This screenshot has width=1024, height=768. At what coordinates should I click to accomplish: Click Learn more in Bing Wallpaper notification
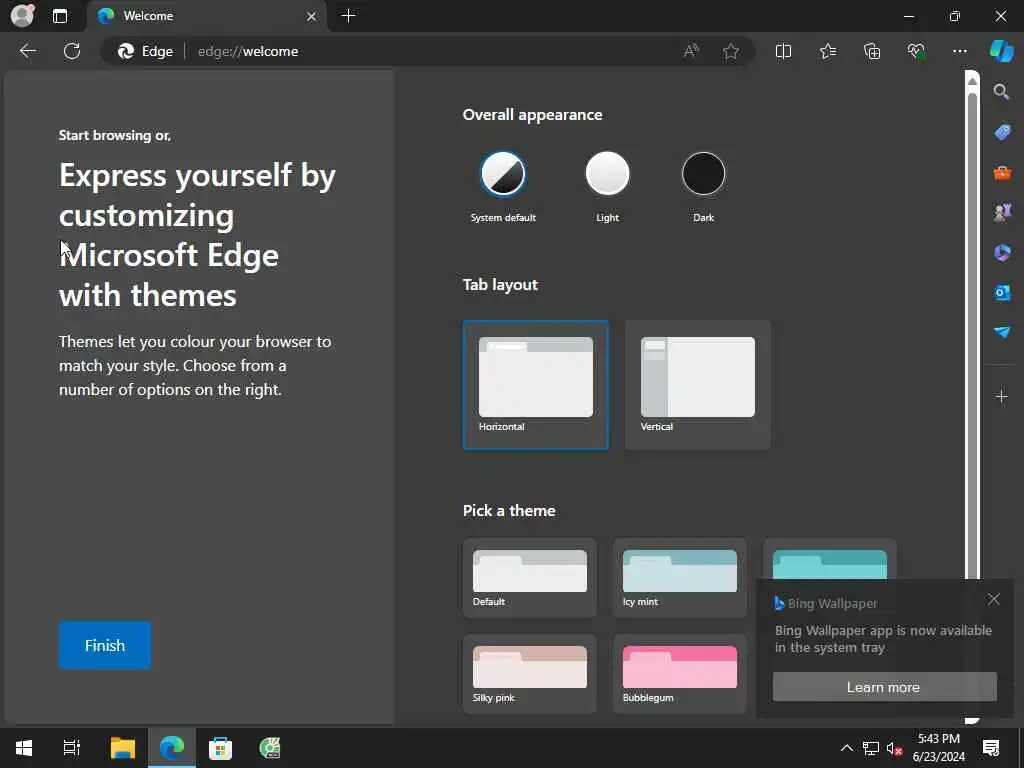coord(884,687)
